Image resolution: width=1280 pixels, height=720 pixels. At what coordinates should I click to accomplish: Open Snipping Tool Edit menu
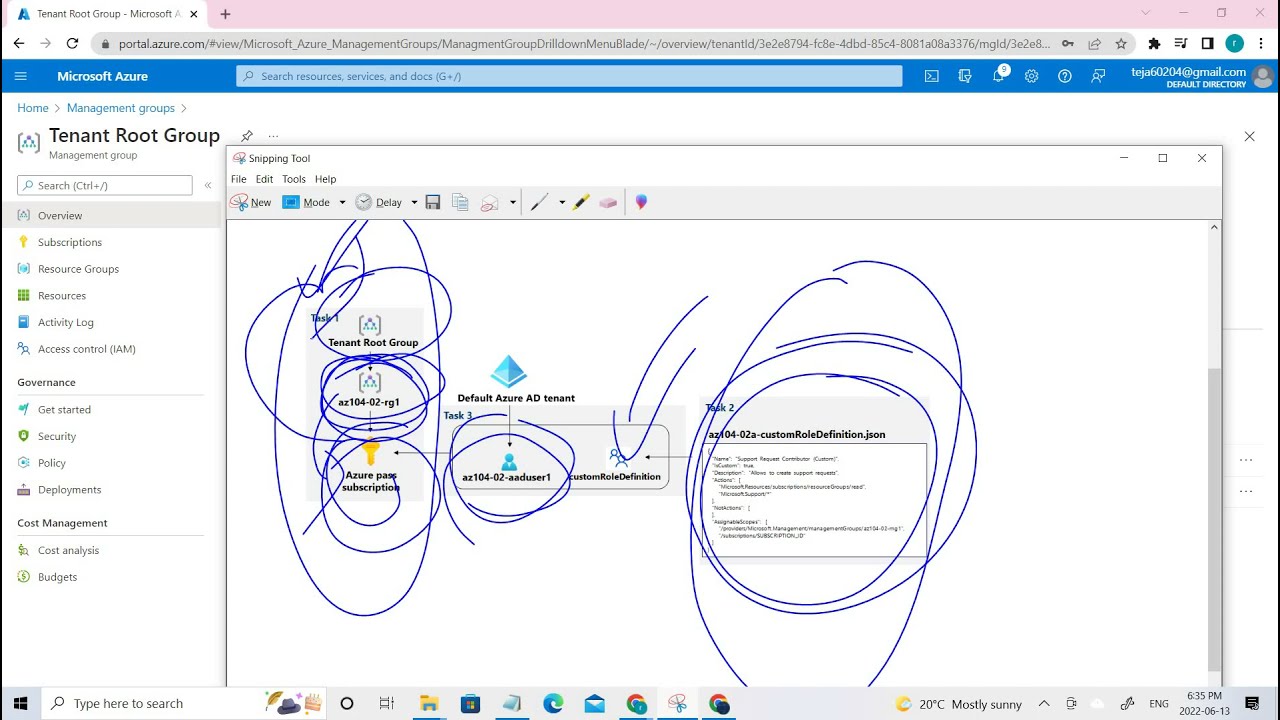264,179
